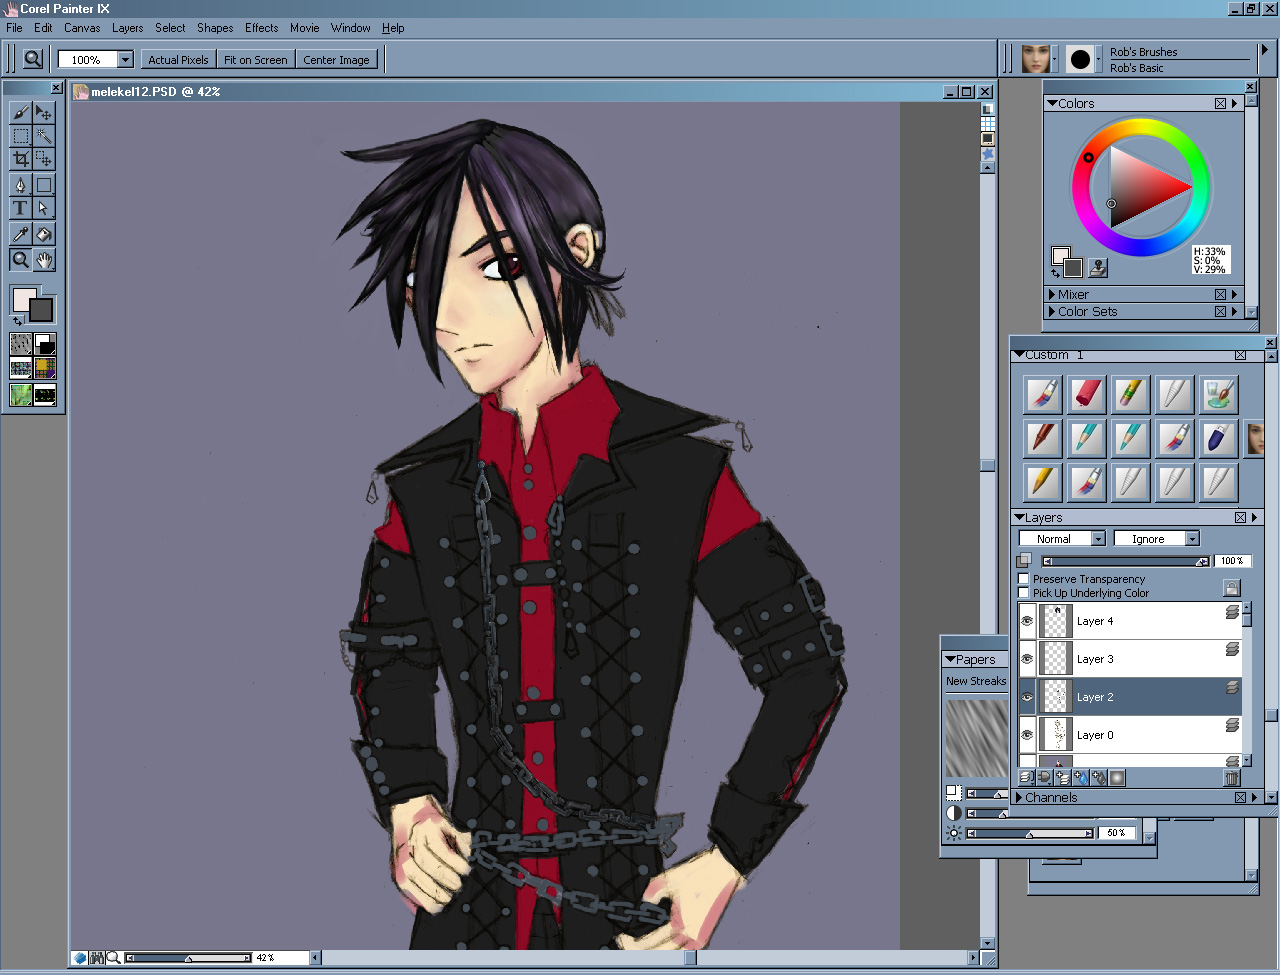Open the Canvas menu

[x=82, y=28]
